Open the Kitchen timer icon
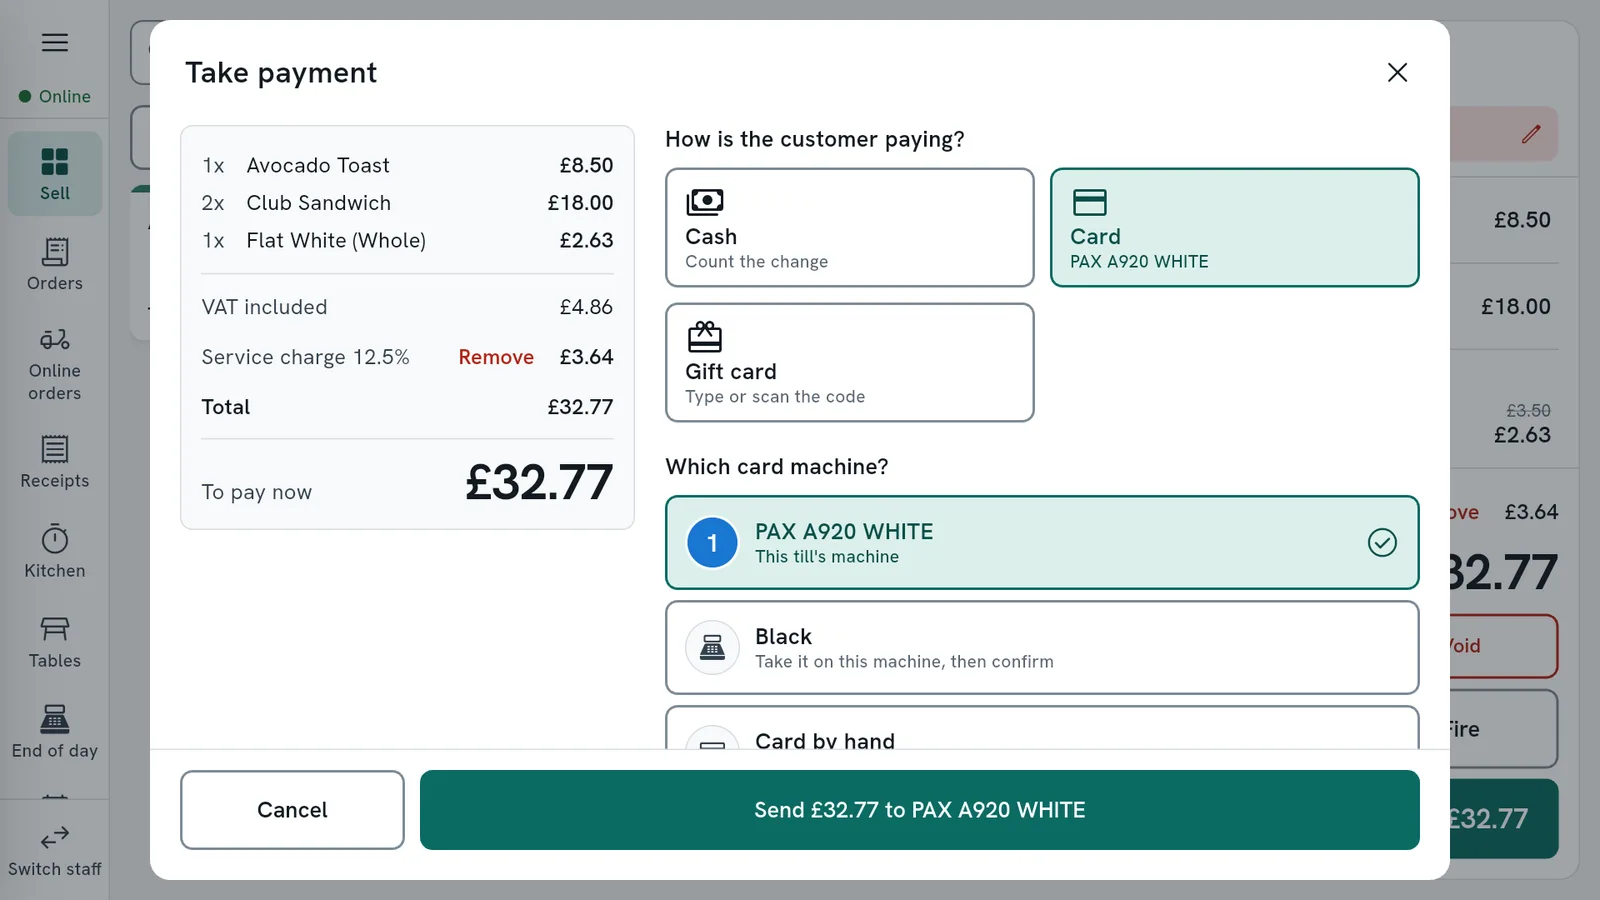 click(x=55, y=539)
